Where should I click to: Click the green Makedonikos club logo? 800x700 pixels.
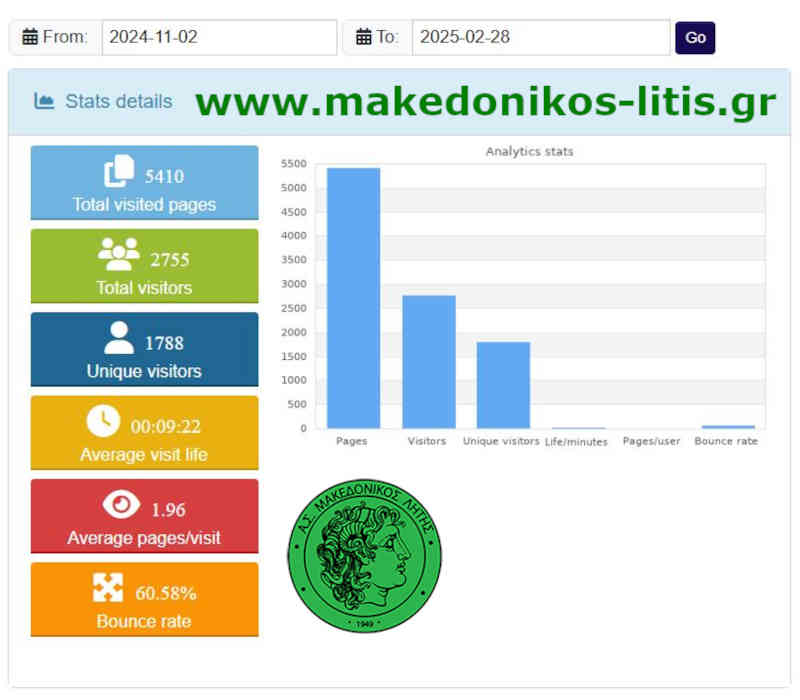[x=364, y=556]
